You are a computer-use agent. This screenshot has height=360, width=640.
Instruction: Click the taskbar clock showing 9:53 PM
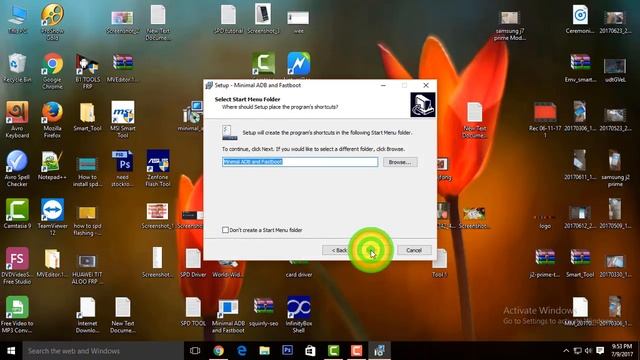point(621,351)
